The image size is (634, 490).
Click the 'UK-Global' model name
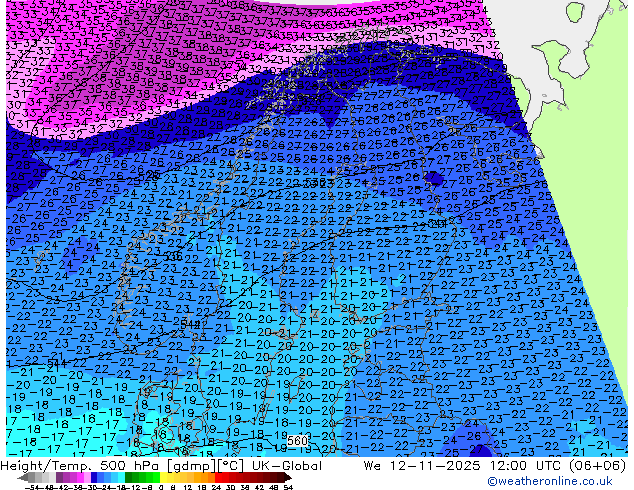[287, 465]
